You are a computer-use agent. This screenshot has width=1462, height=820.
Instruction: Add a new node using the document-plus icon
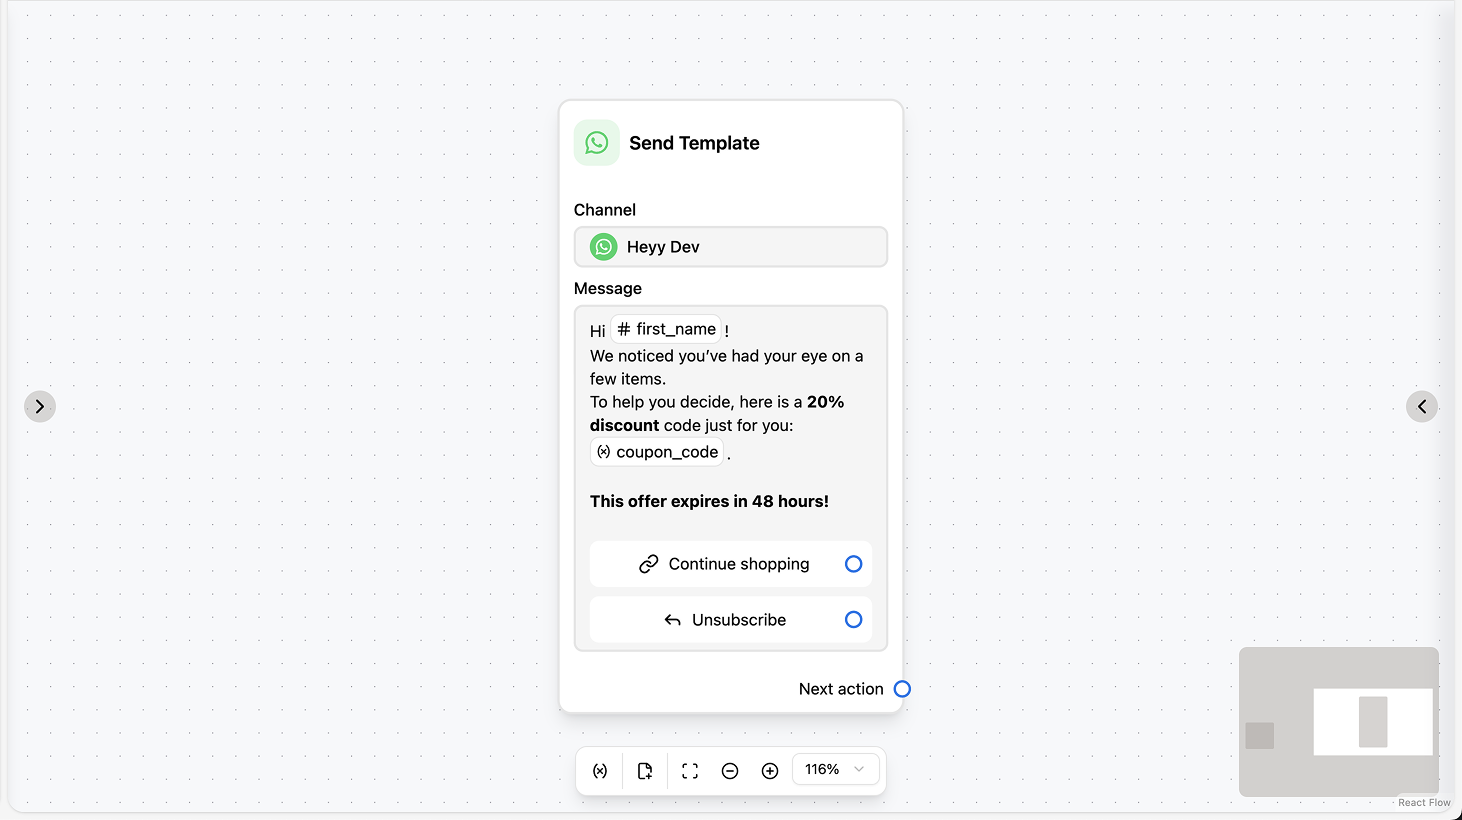click(x=645, y=770)
